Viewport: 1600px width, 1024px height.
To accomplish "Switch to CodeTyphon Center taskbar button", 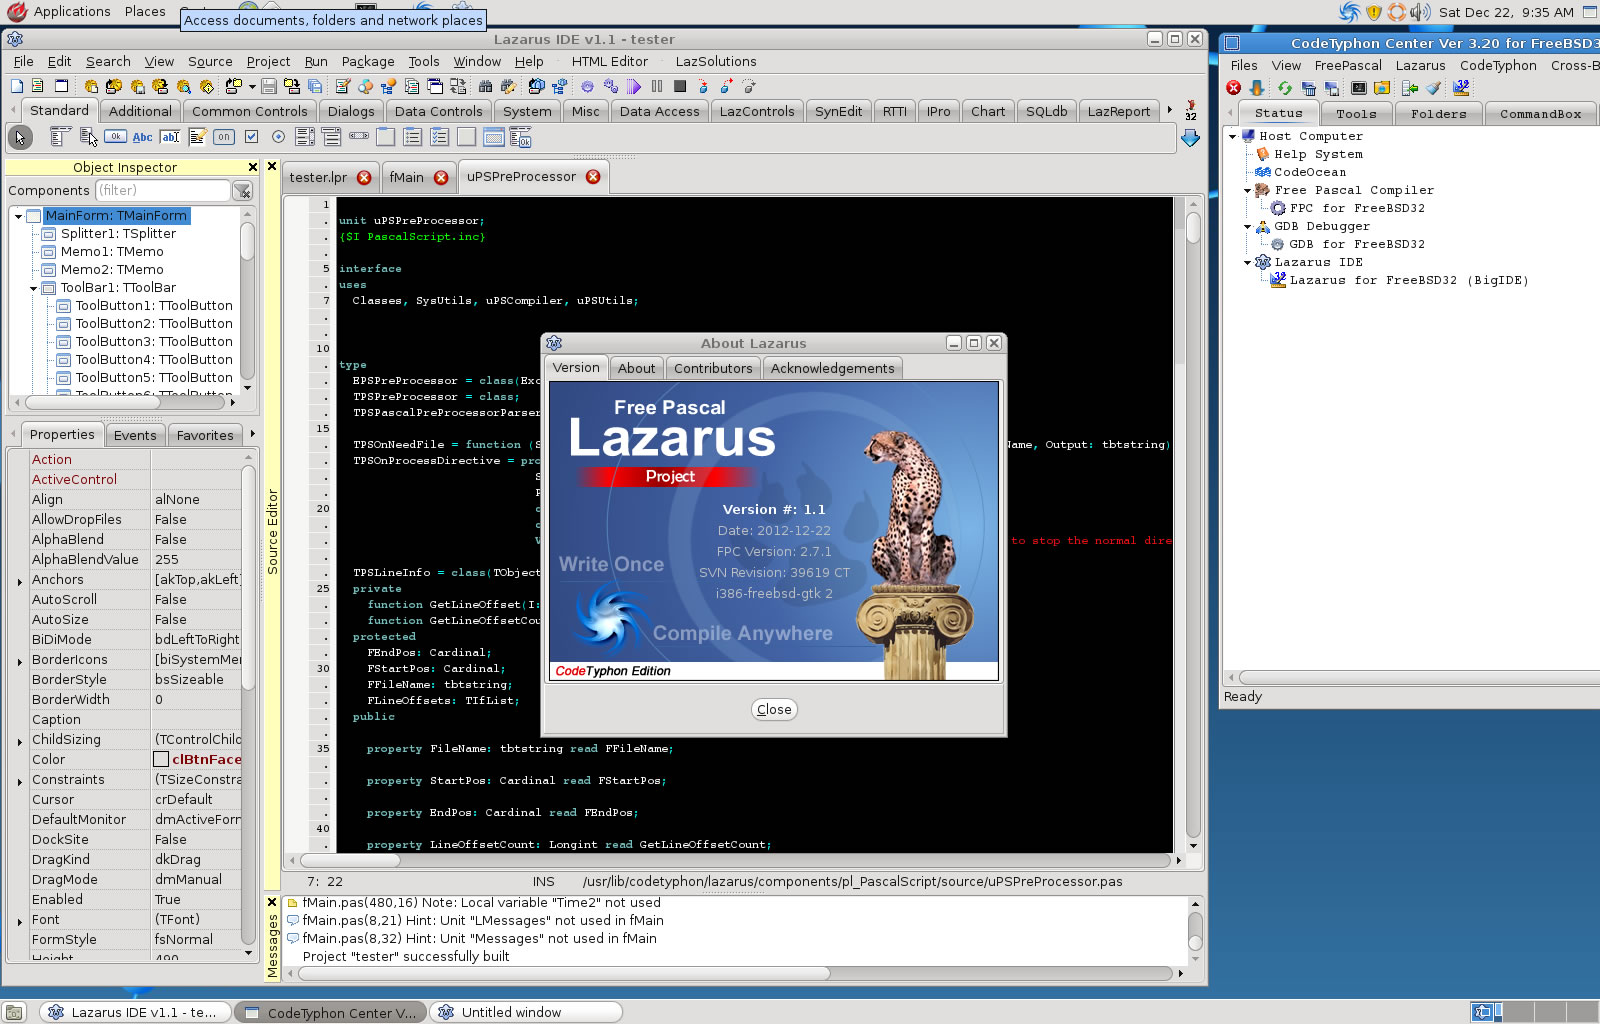I will pos(331,1012).
